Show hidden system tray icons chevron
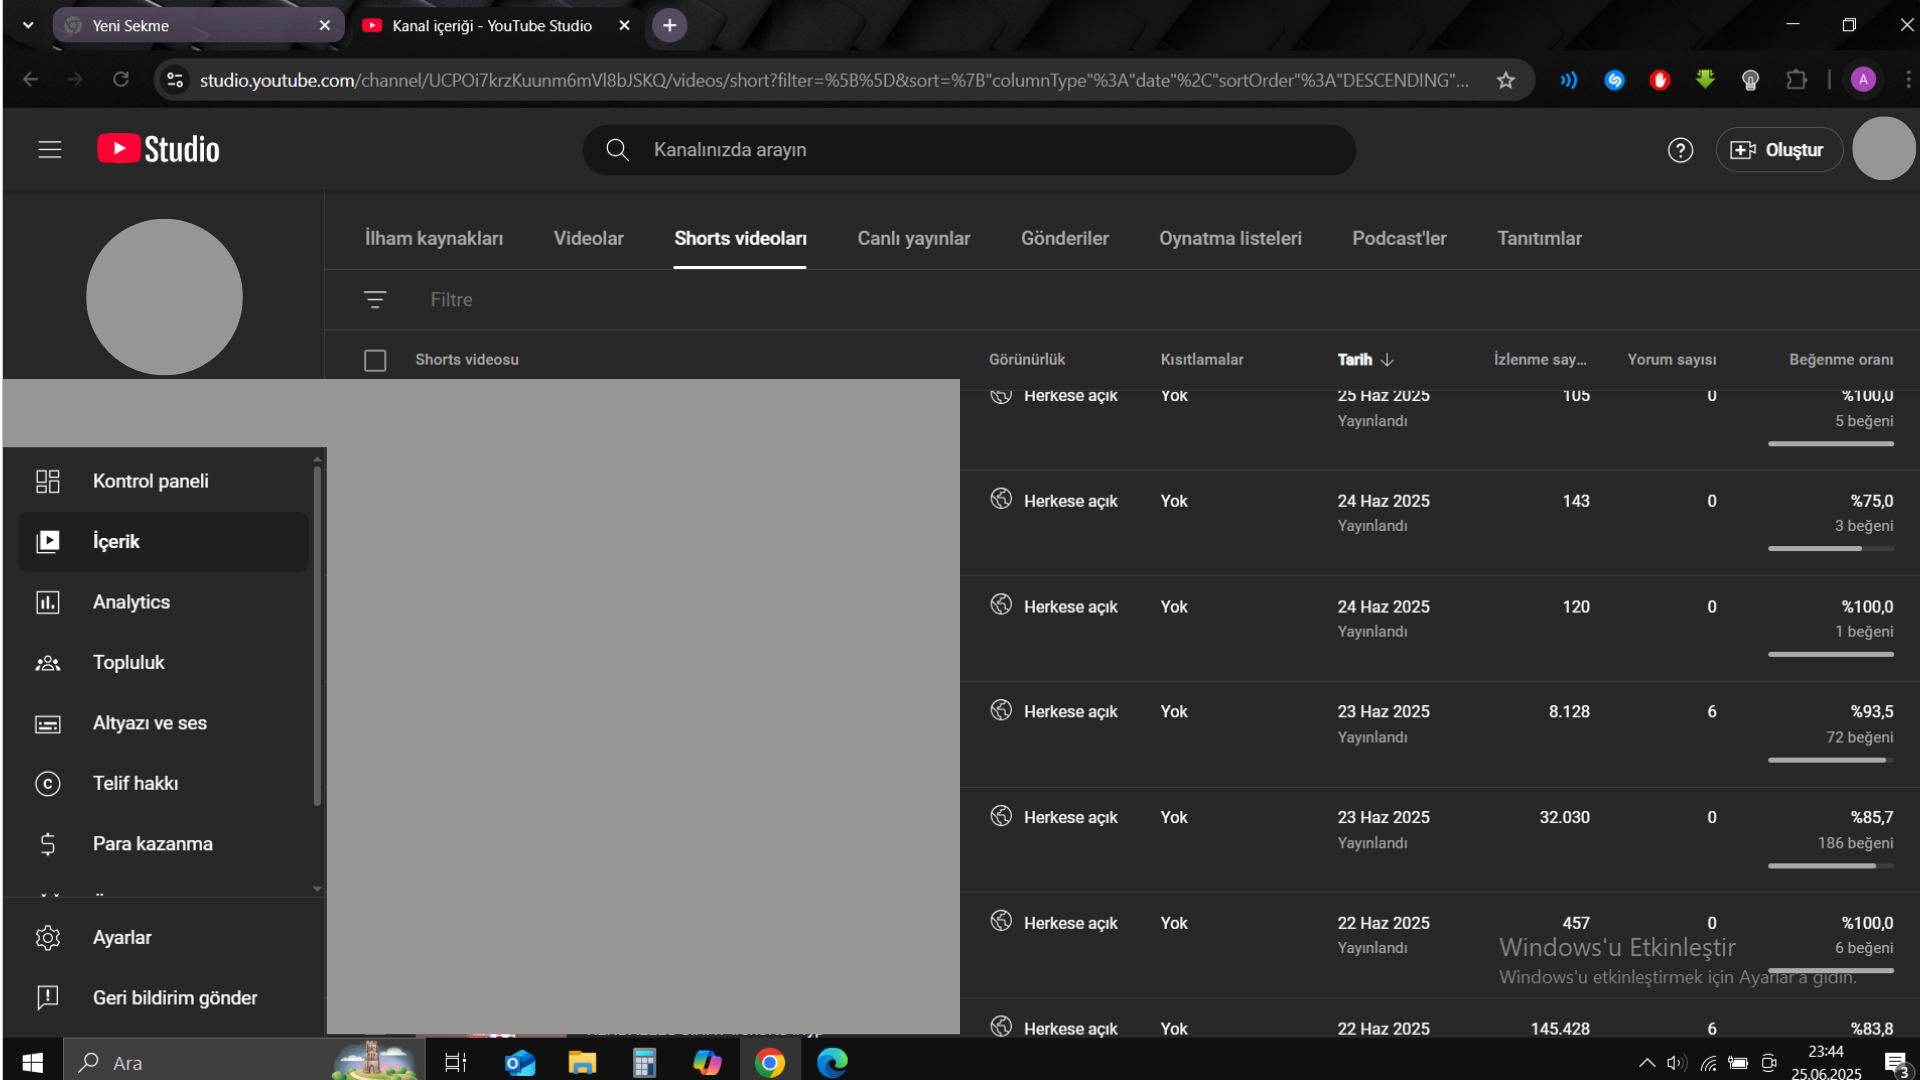 click(x=1646, y=1062)
